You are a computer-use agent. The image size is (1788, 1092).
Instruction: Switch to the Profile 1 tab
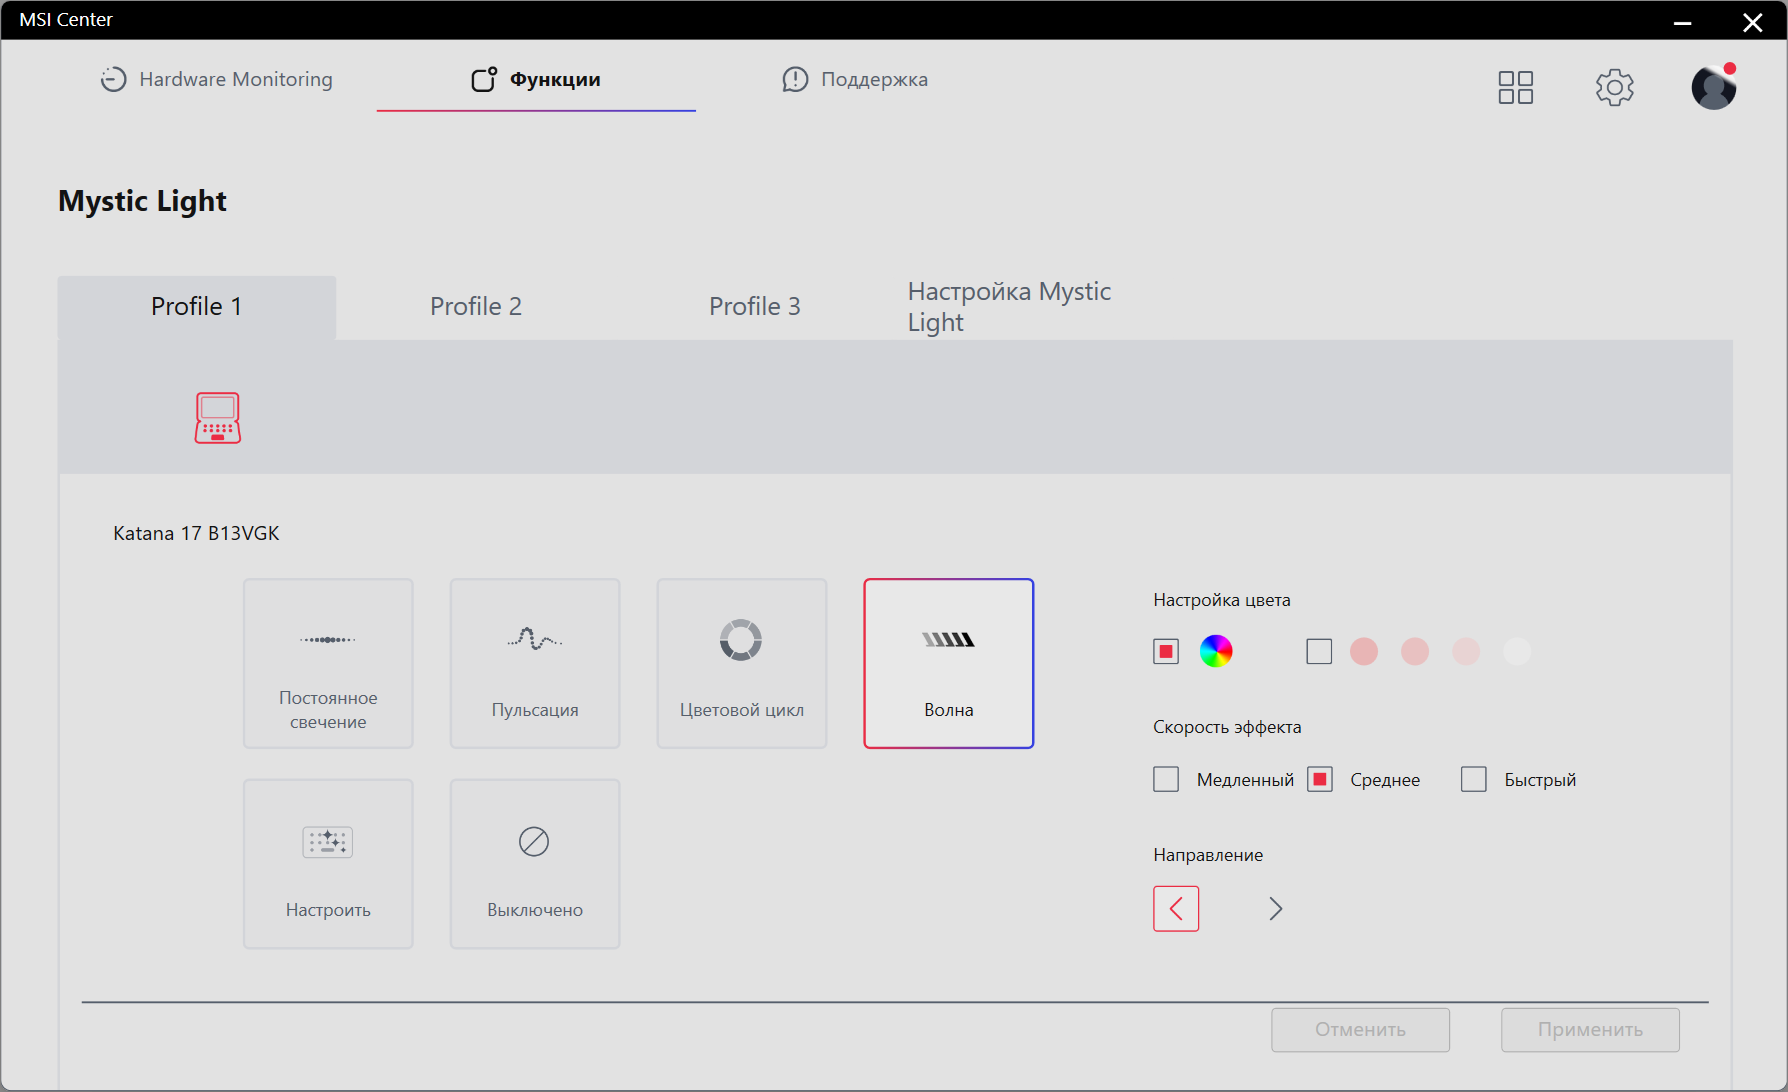197,307
